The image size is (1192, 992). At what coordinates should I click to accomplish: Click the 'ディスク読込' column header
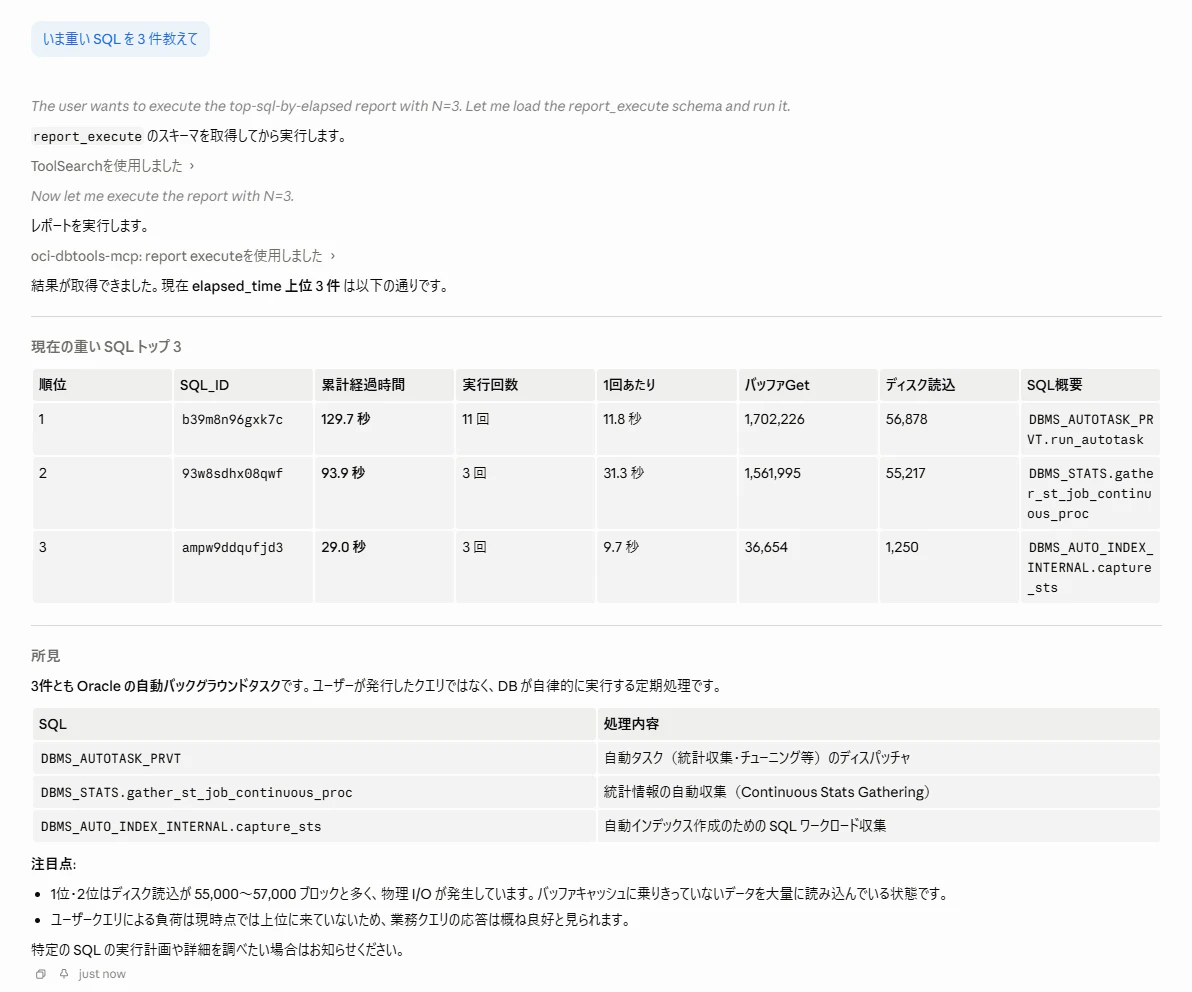point(949,385)
